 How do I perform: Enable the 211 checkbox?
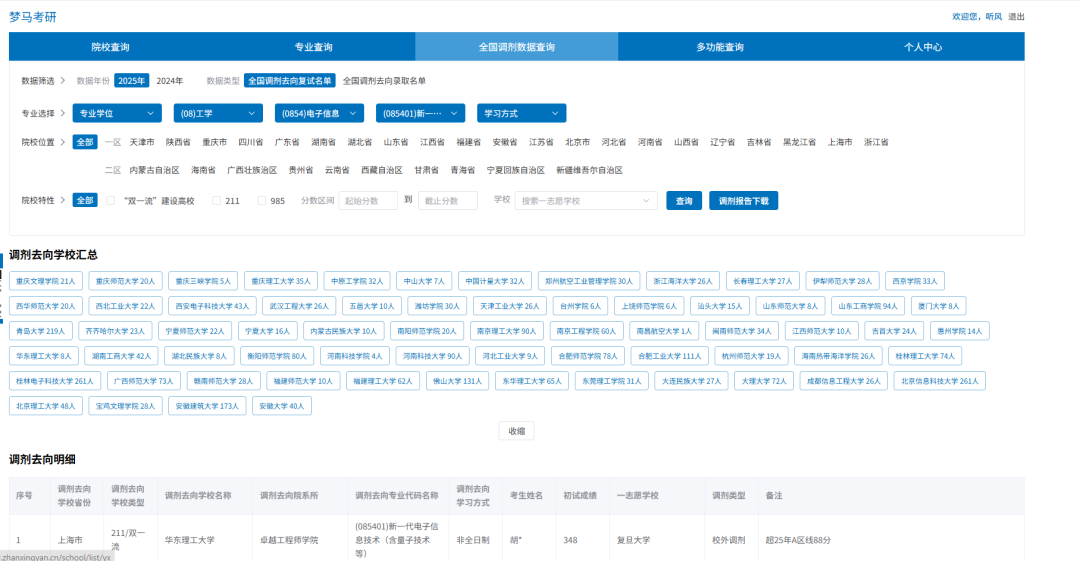click(216, 201)
